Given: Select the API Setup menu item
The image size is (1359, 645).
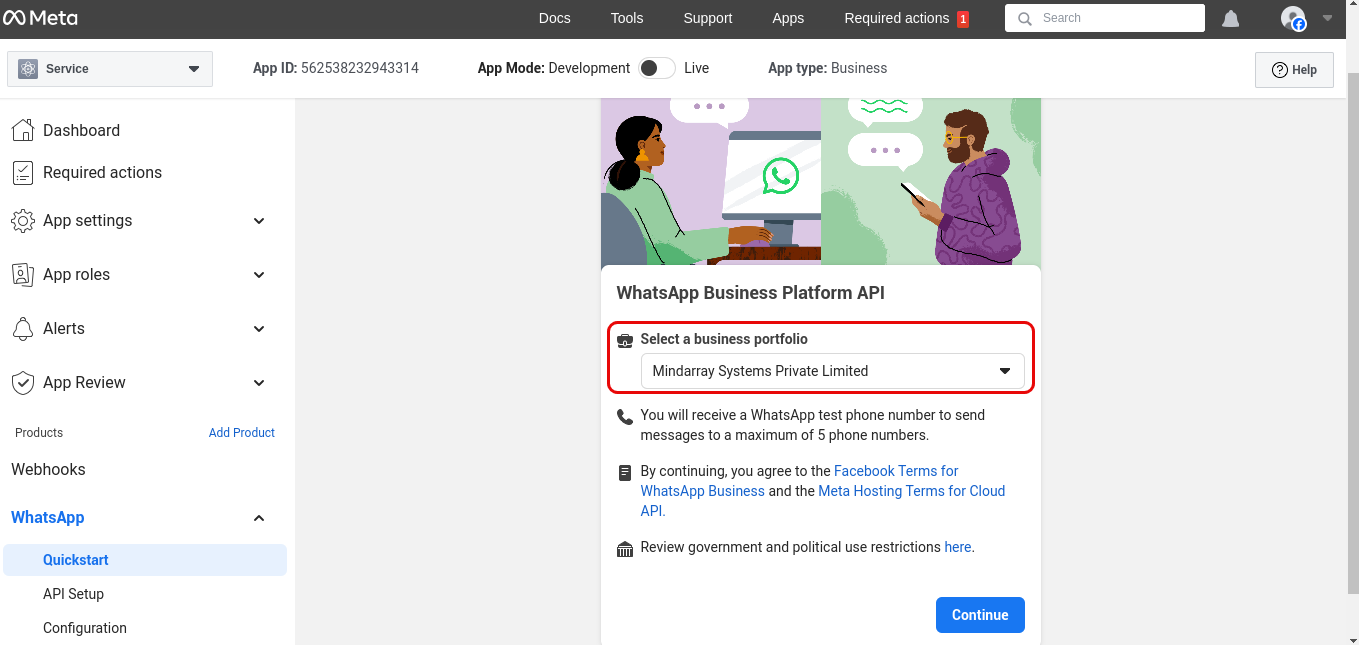Looking at the screenshot, I should click(73, 593).
